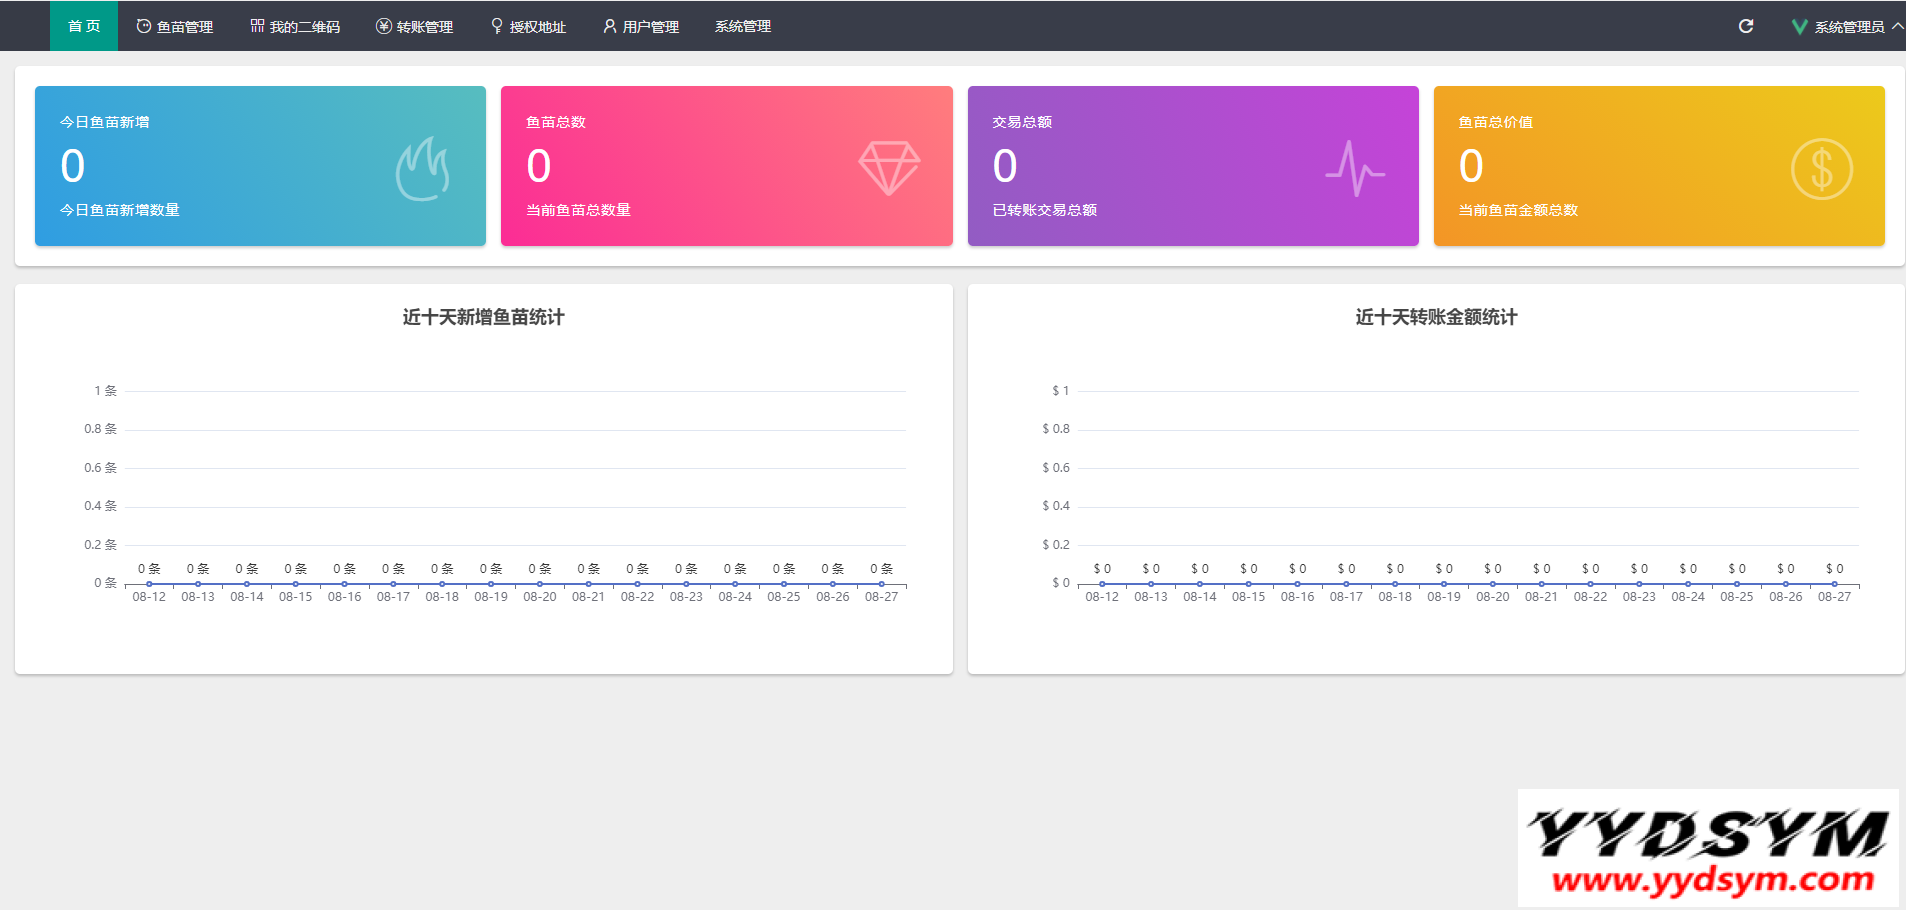This screenshot has width=1906, height=910.
Task: Click the QR code icon beside 我的二维码
Action: (257, 26)
